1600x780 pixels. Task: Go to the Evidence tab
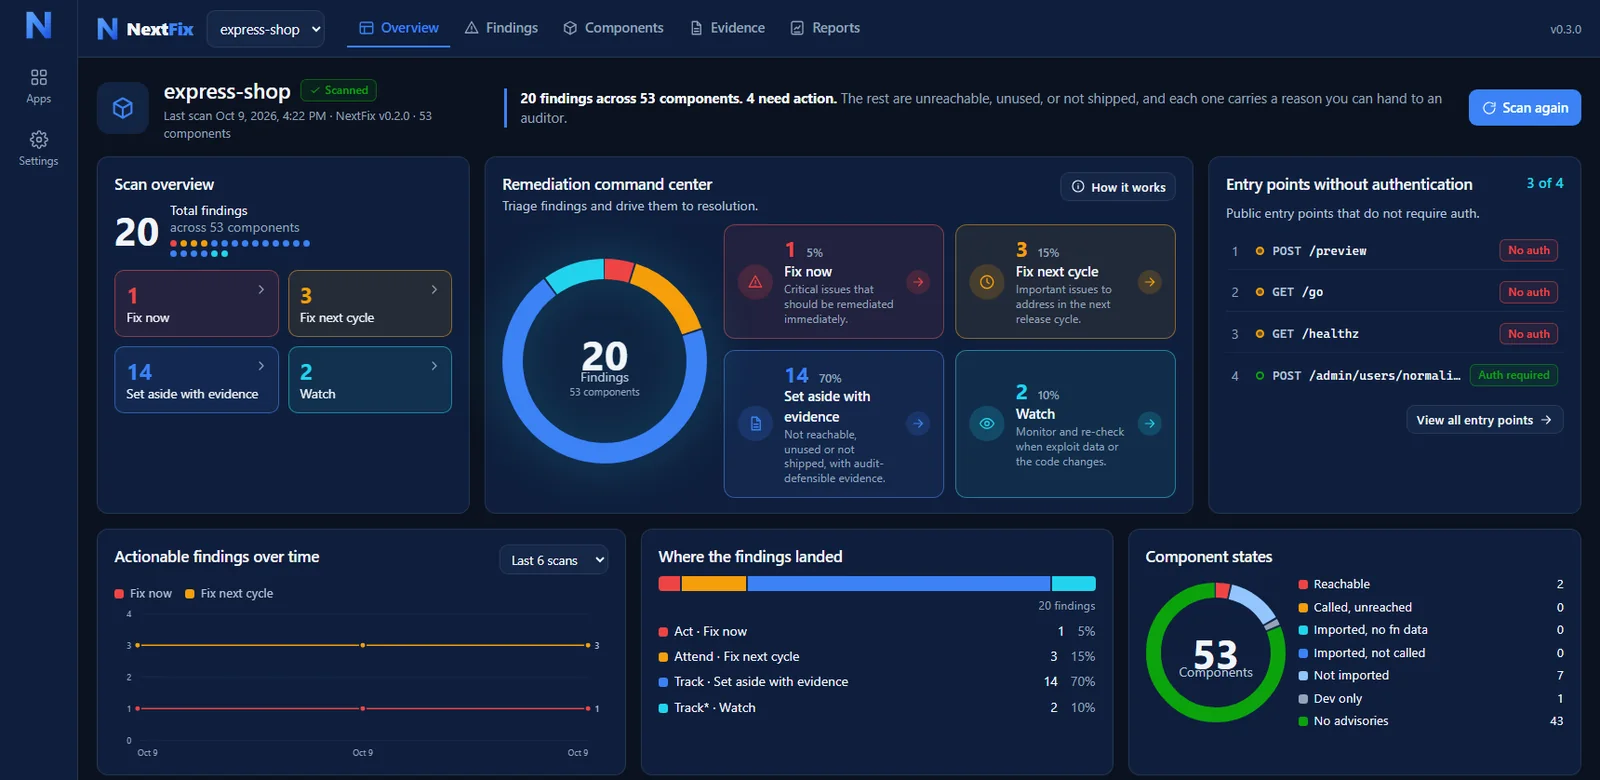click(727, 28)
